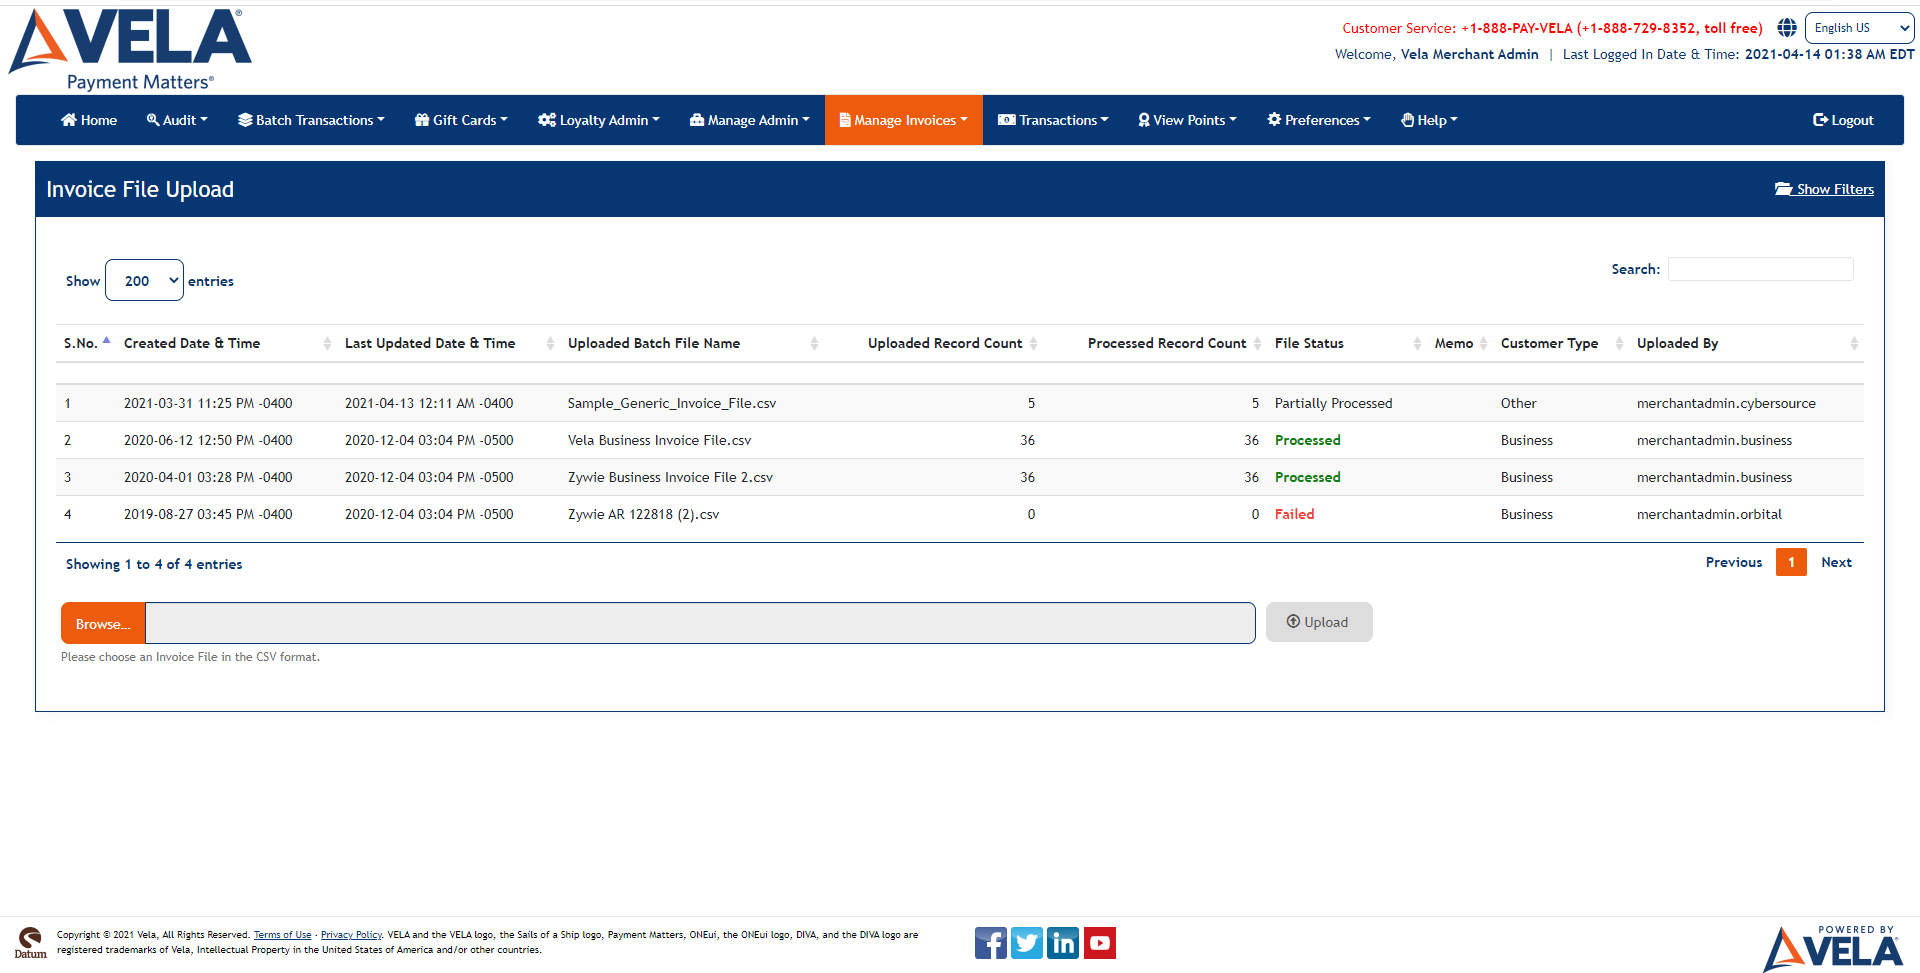
Task: Click the Preferences gear icon
Action: coord(1274,120)
